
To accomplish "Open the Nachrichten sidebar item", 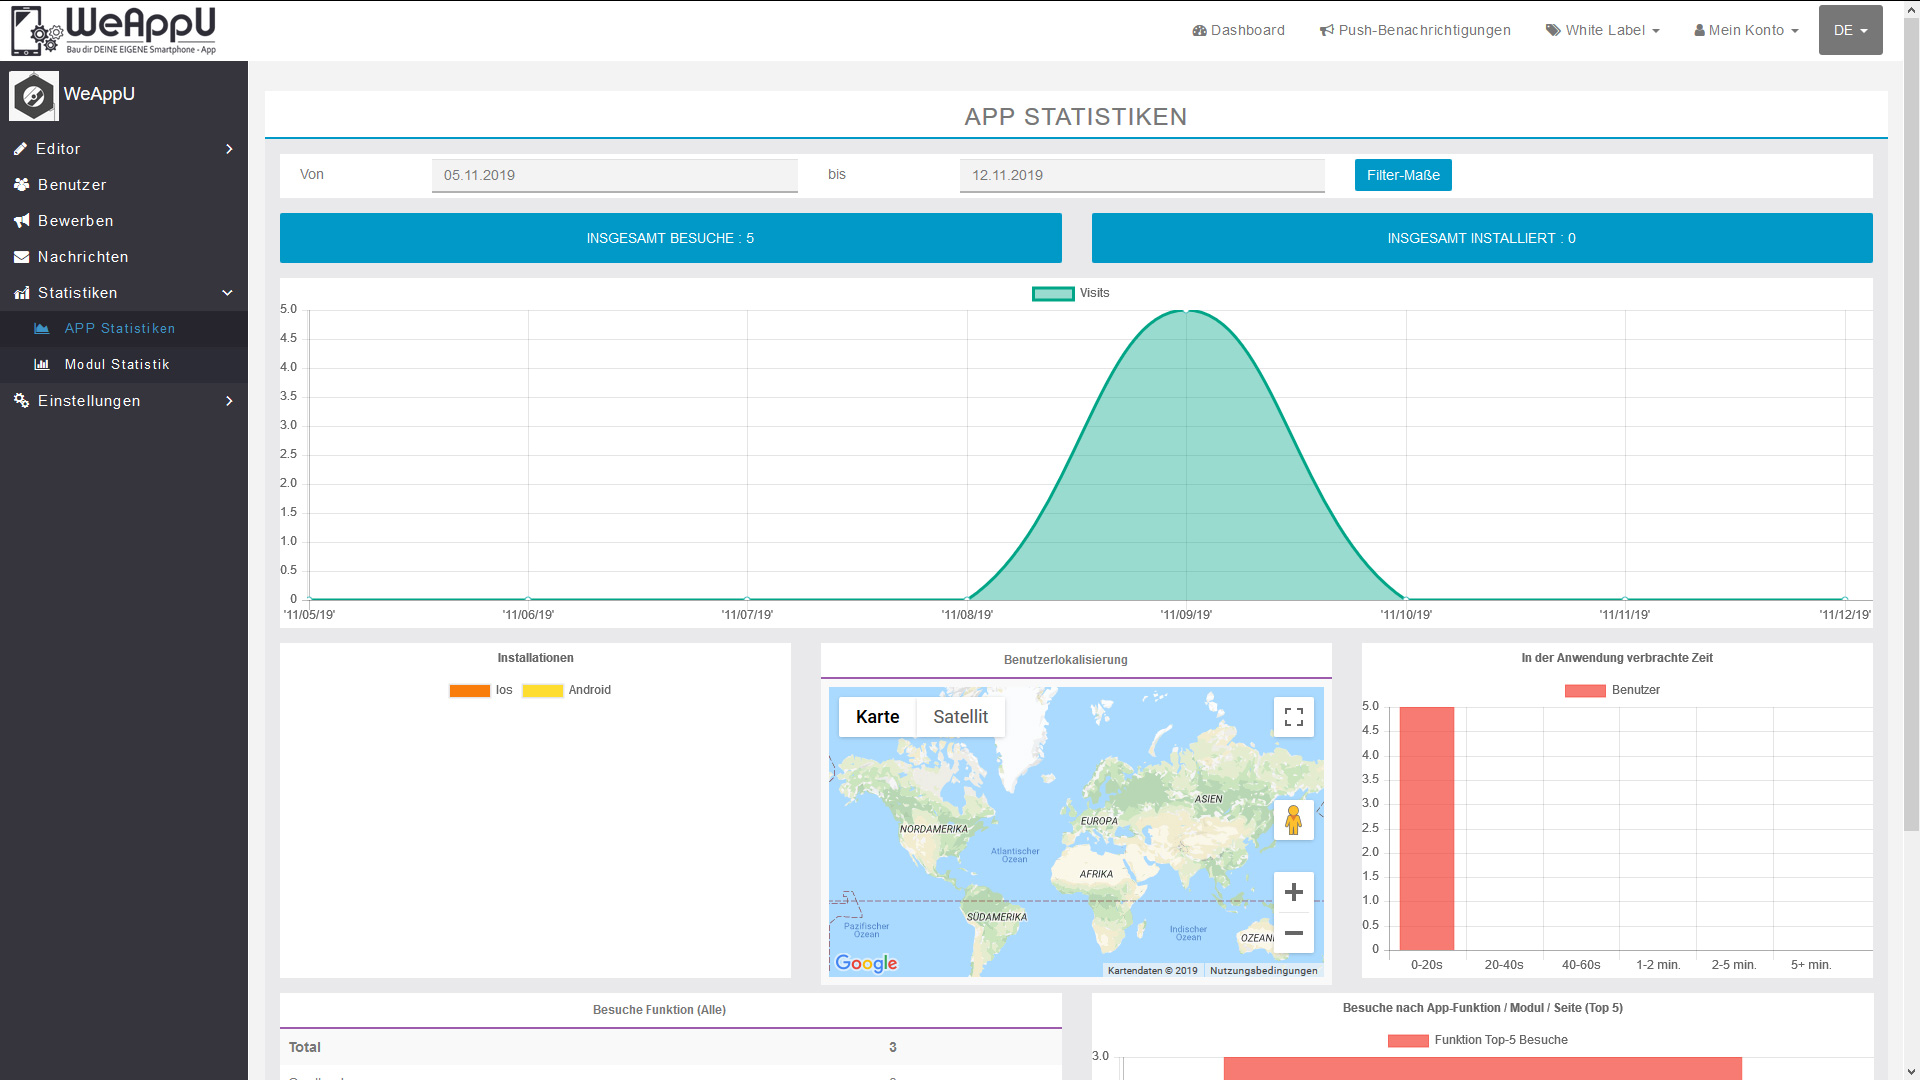I will 124,257.
